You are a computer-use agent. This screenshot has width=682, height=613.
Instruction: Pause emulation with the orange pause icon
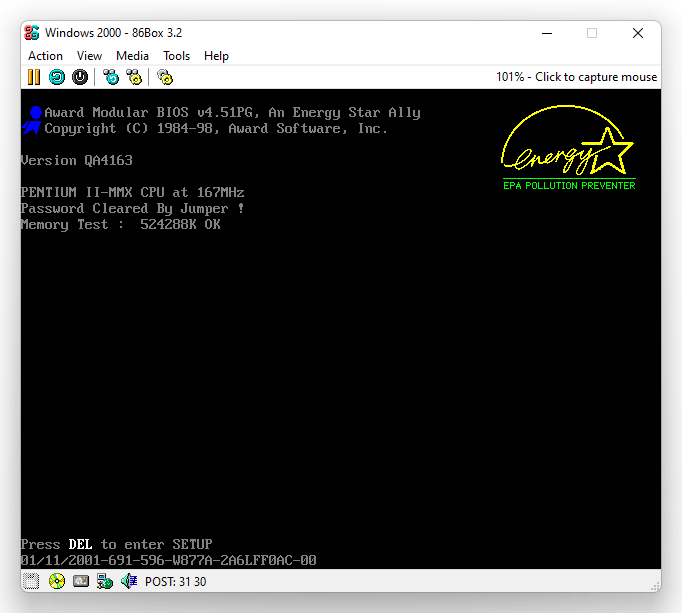(x=33, y=77)
